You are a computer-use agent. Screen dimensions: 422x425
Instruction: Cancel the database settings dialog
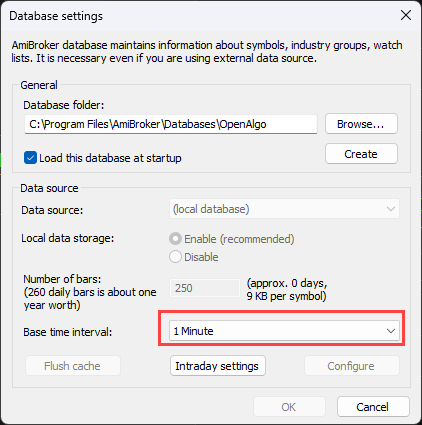tap(373, 407)
